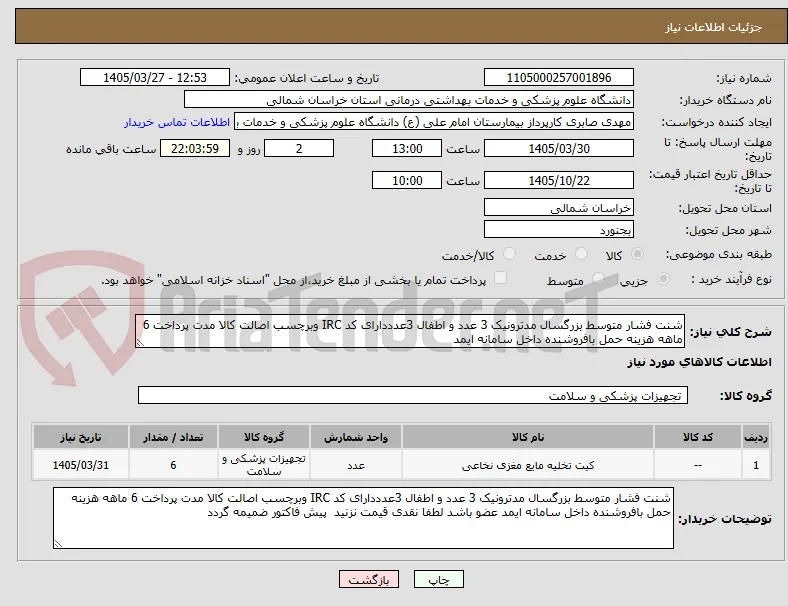Screen dimensions: 788x606
Task: Select the متوسط purchase type radio
Action: (598, 278)
